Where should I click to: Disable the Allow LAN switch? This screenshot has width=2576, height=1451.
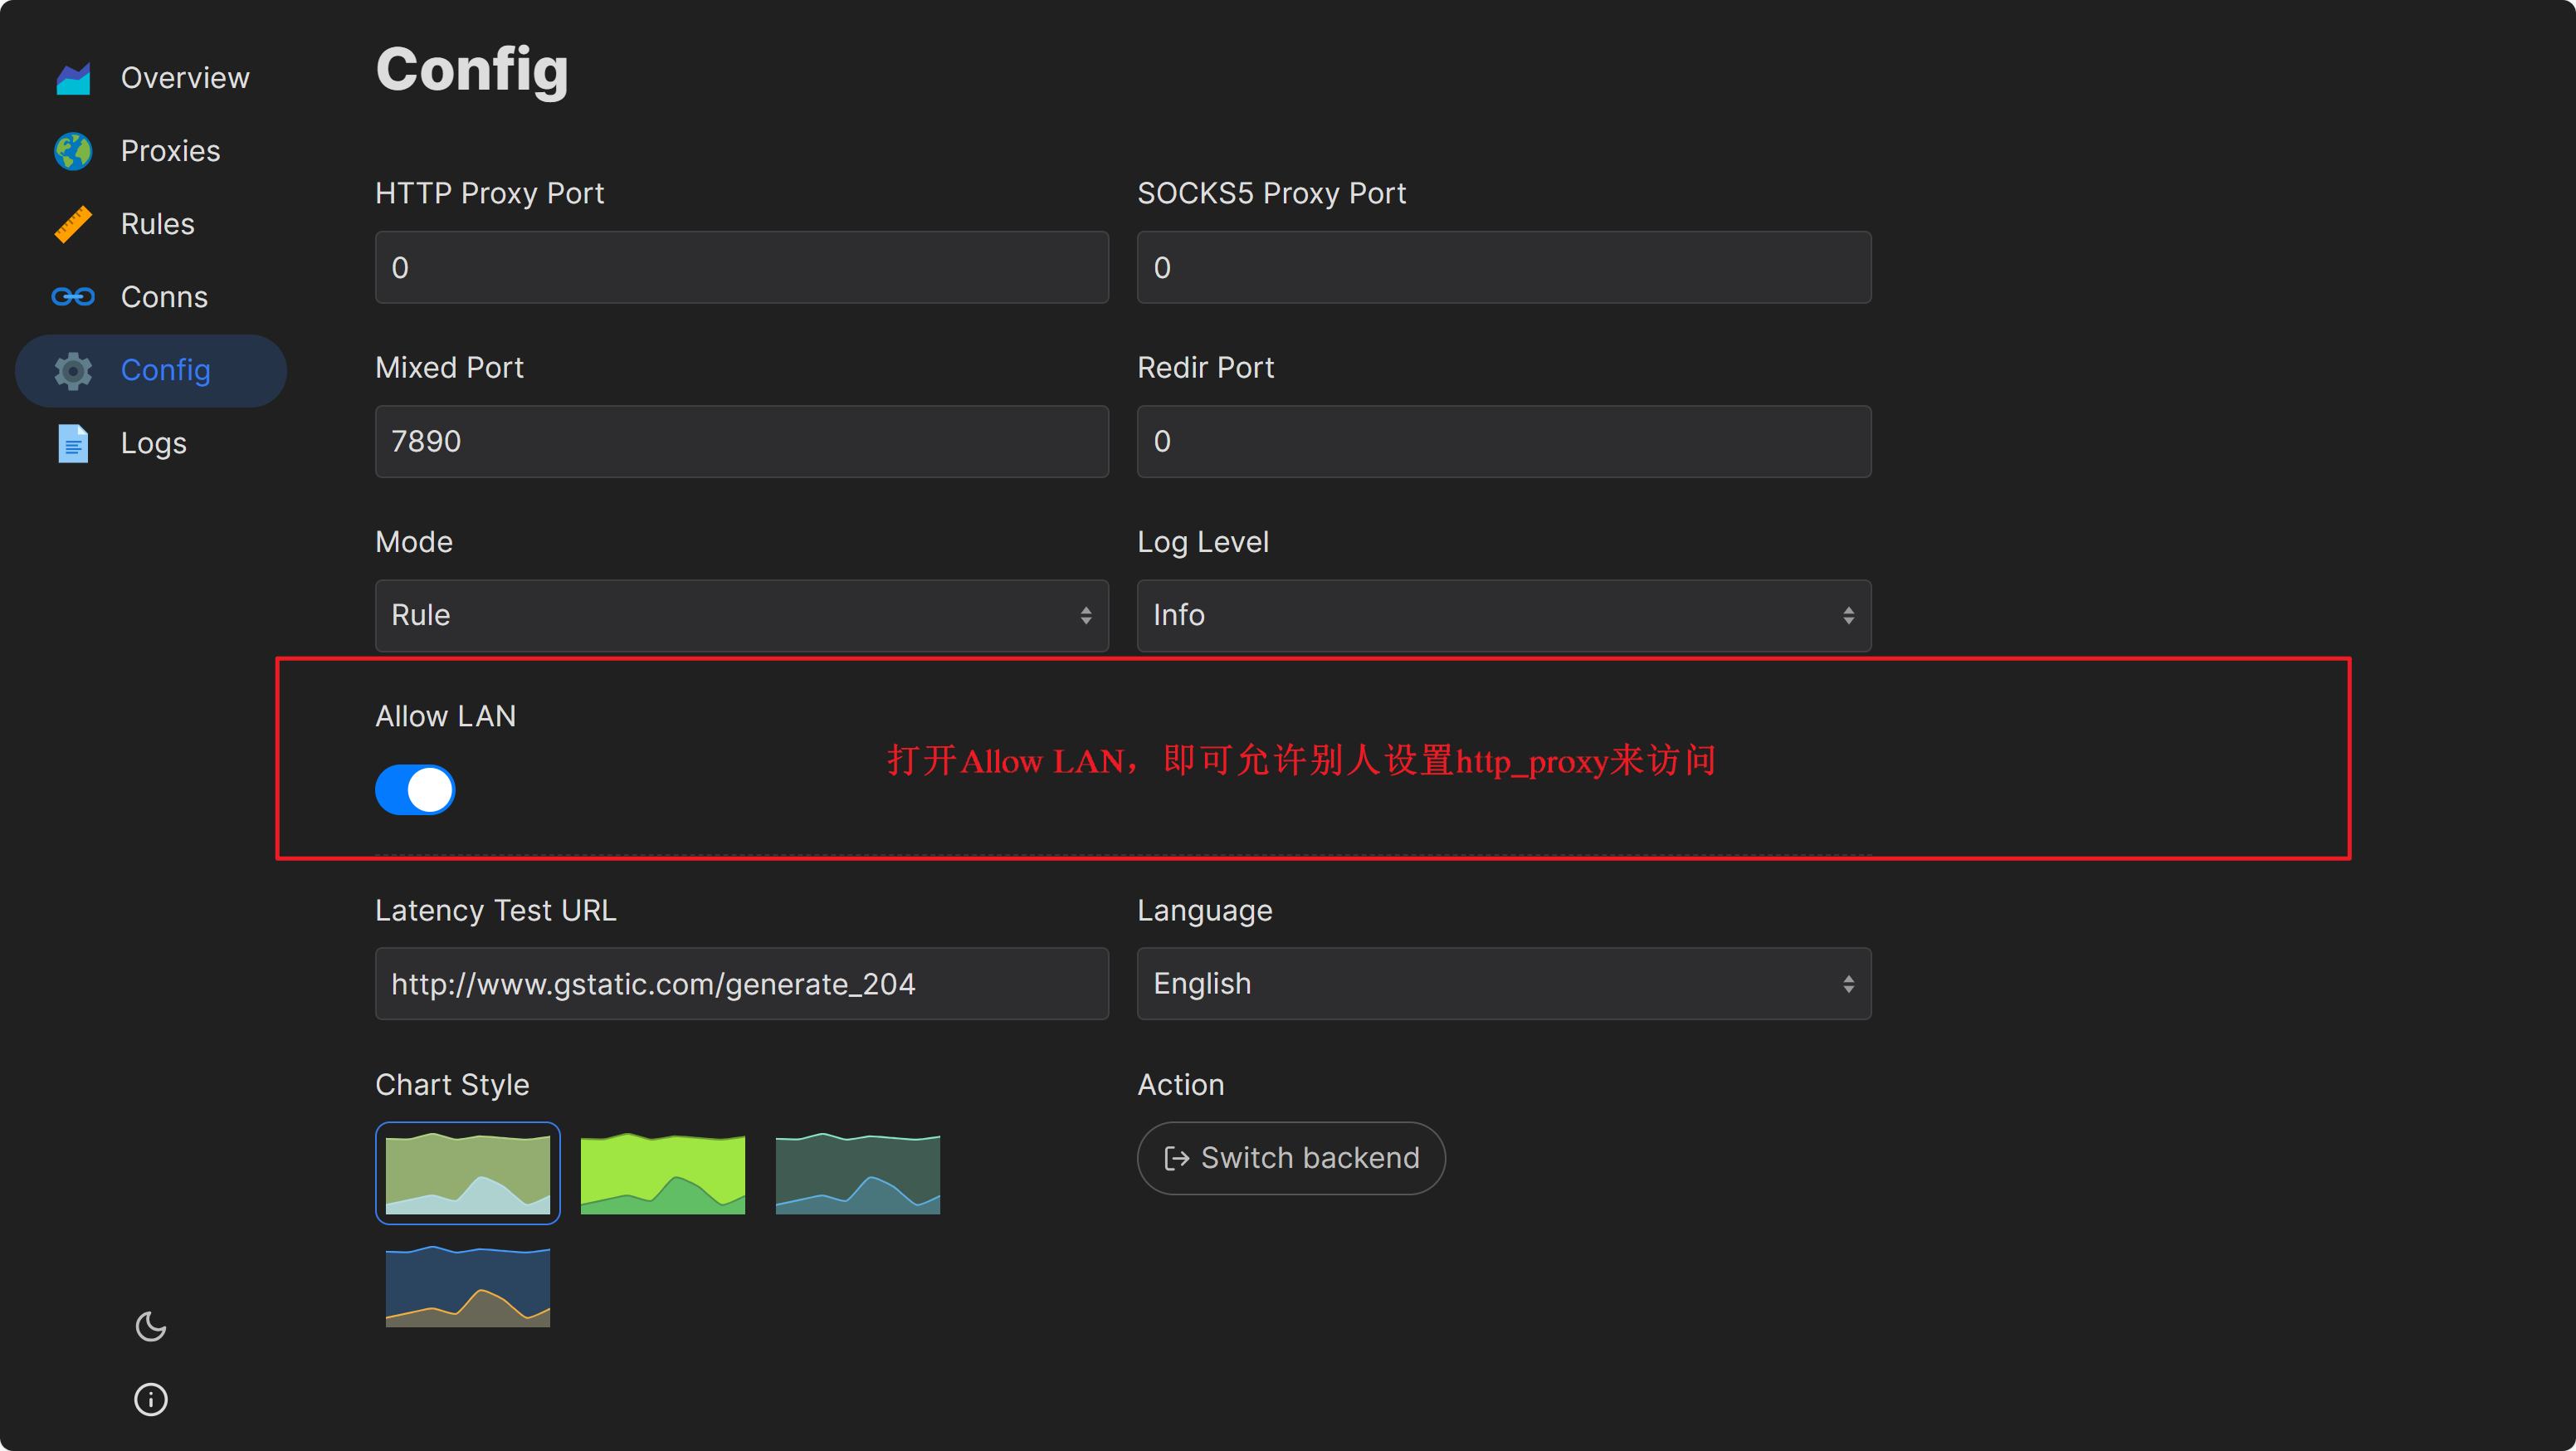(x=415, y=790)
